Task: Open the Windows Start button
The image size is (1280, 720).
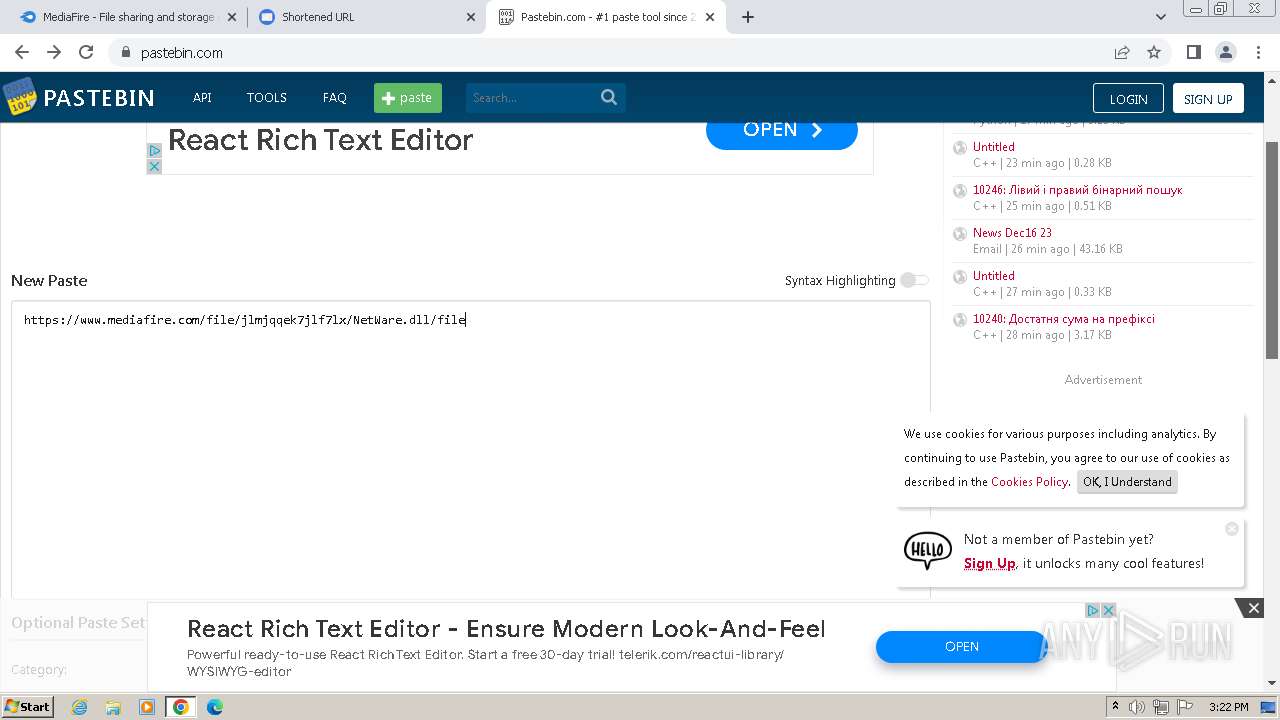Action: coord(28,707)
